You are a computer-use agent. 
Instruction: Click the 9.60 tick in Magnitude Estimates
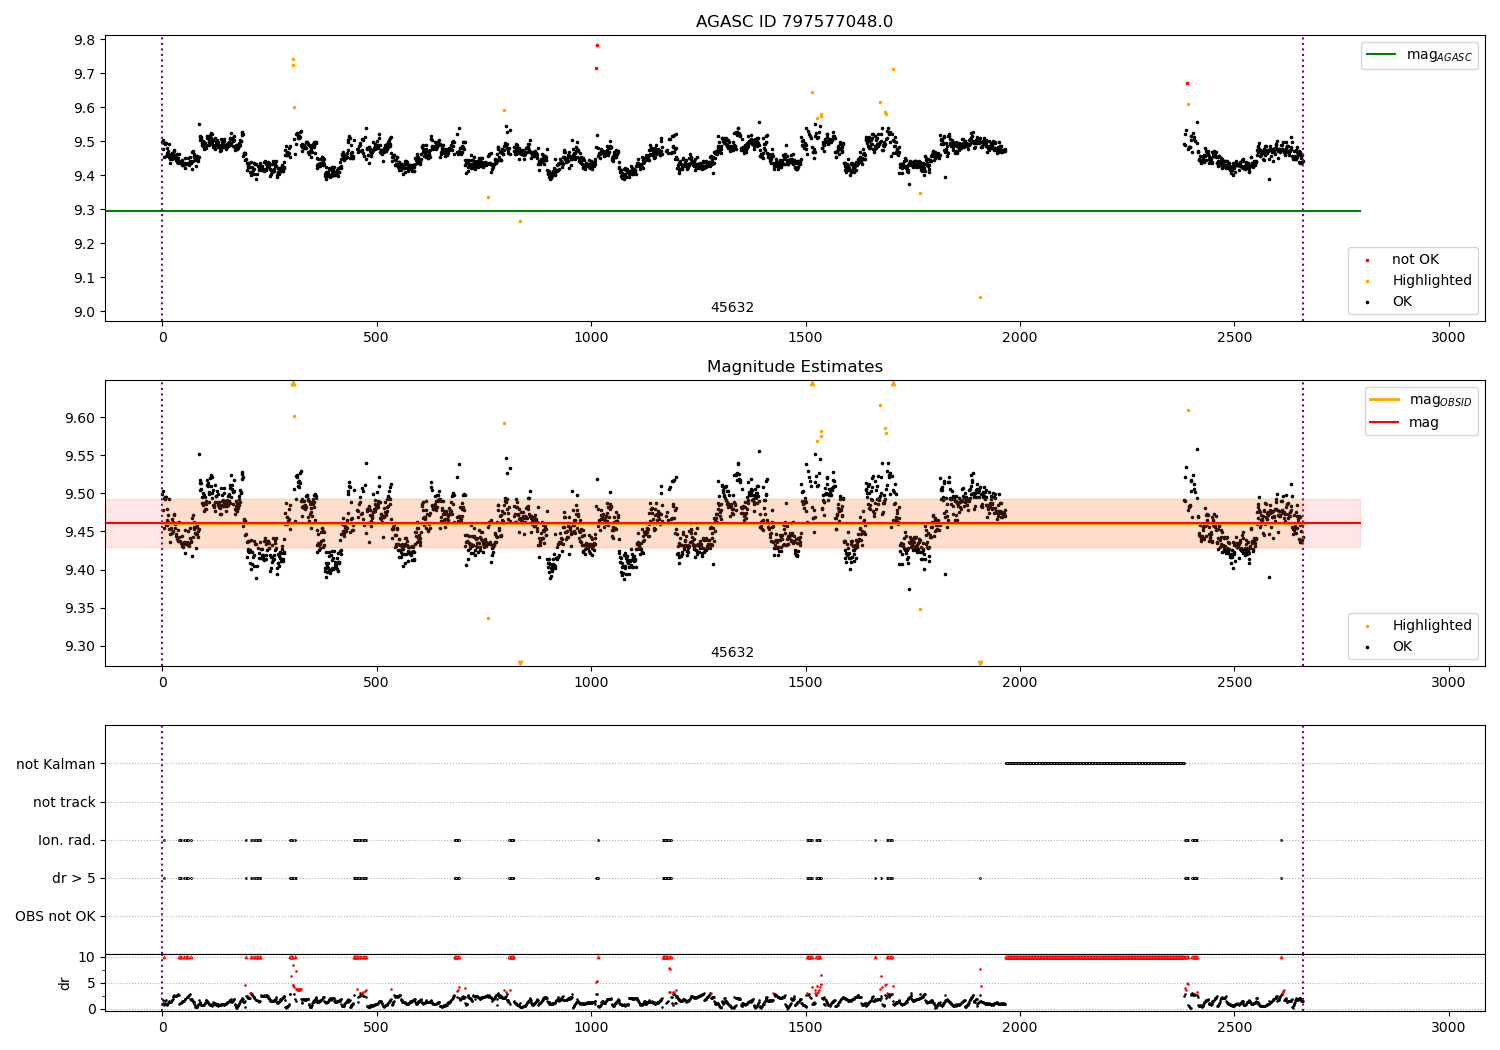tap(81, 418)
